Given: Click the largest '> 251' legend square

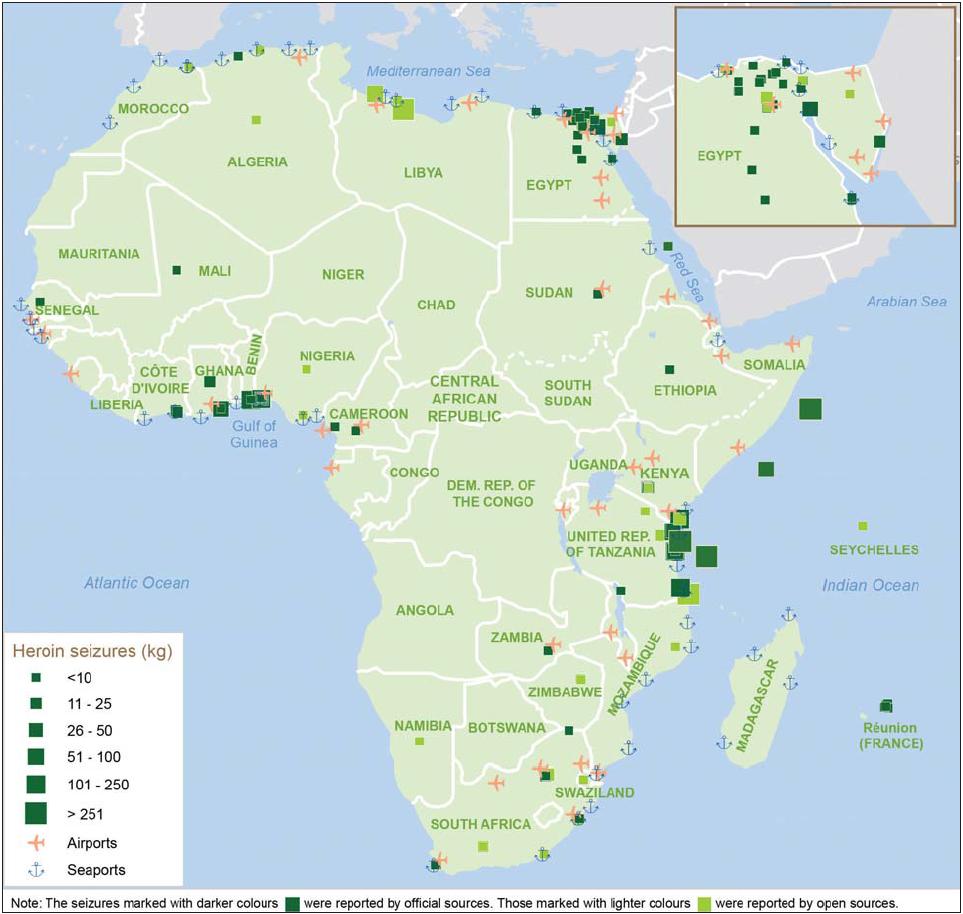Looking at the screenshot, I should 36,813.
